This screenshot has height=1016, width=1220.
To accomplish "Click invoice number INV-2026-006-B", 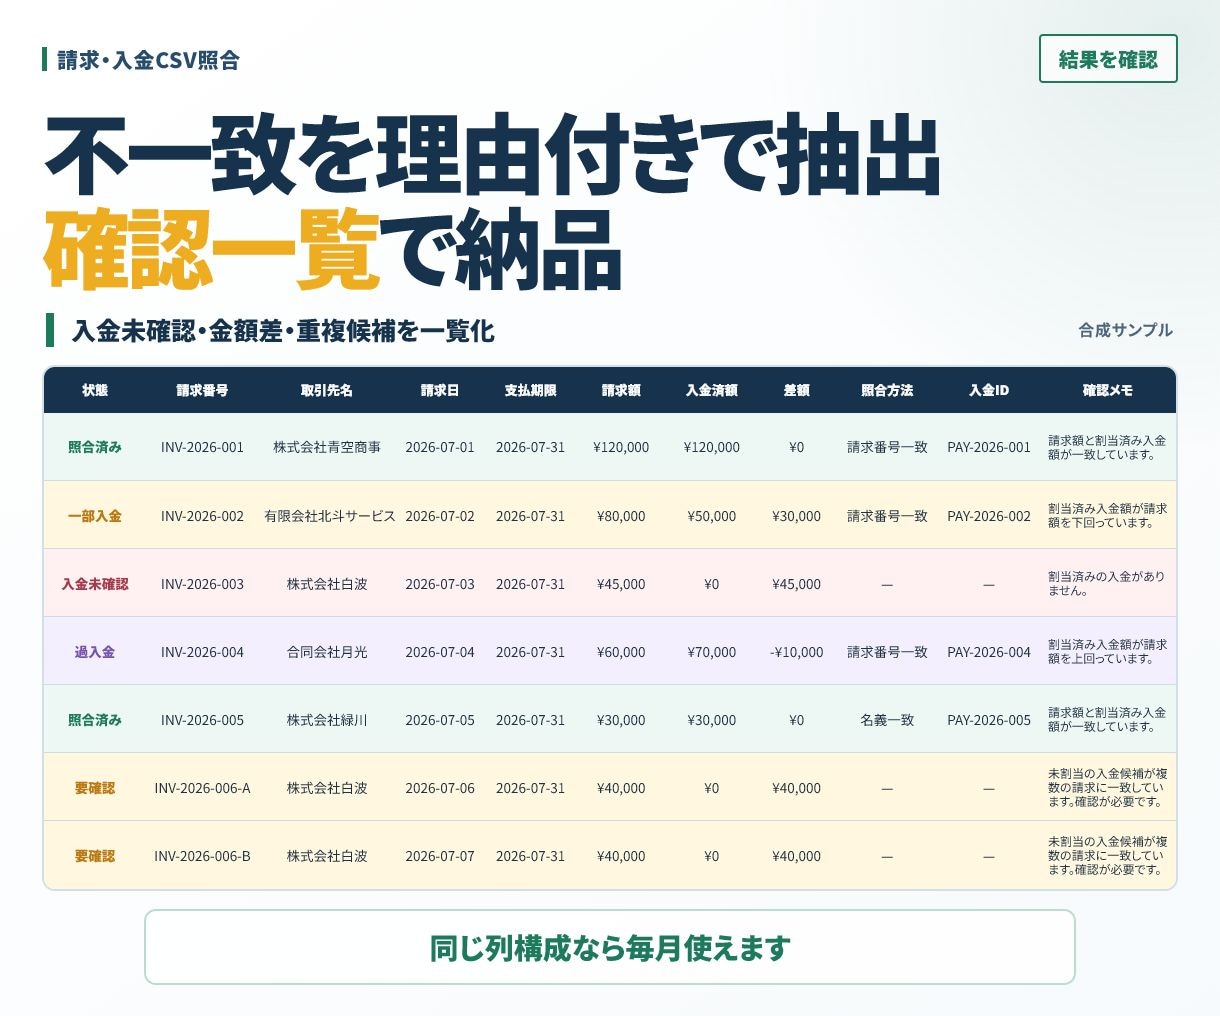I will [x=202, y=856].
